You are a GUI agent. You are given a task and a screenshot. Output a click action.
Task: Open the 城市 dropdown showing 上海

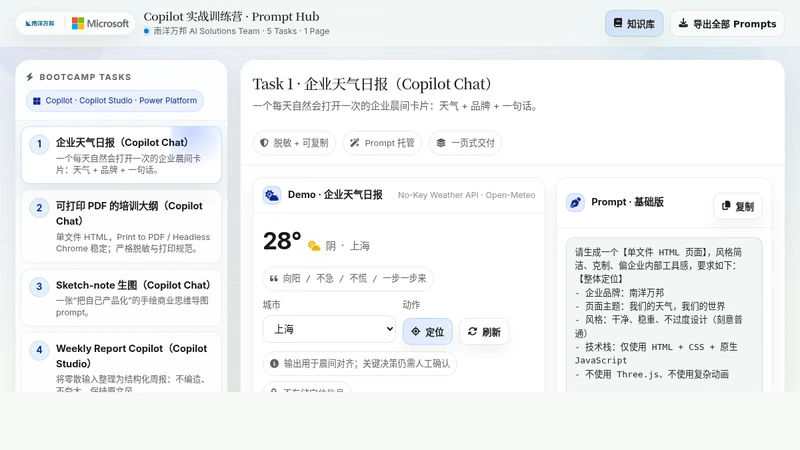tap(330, 329)
